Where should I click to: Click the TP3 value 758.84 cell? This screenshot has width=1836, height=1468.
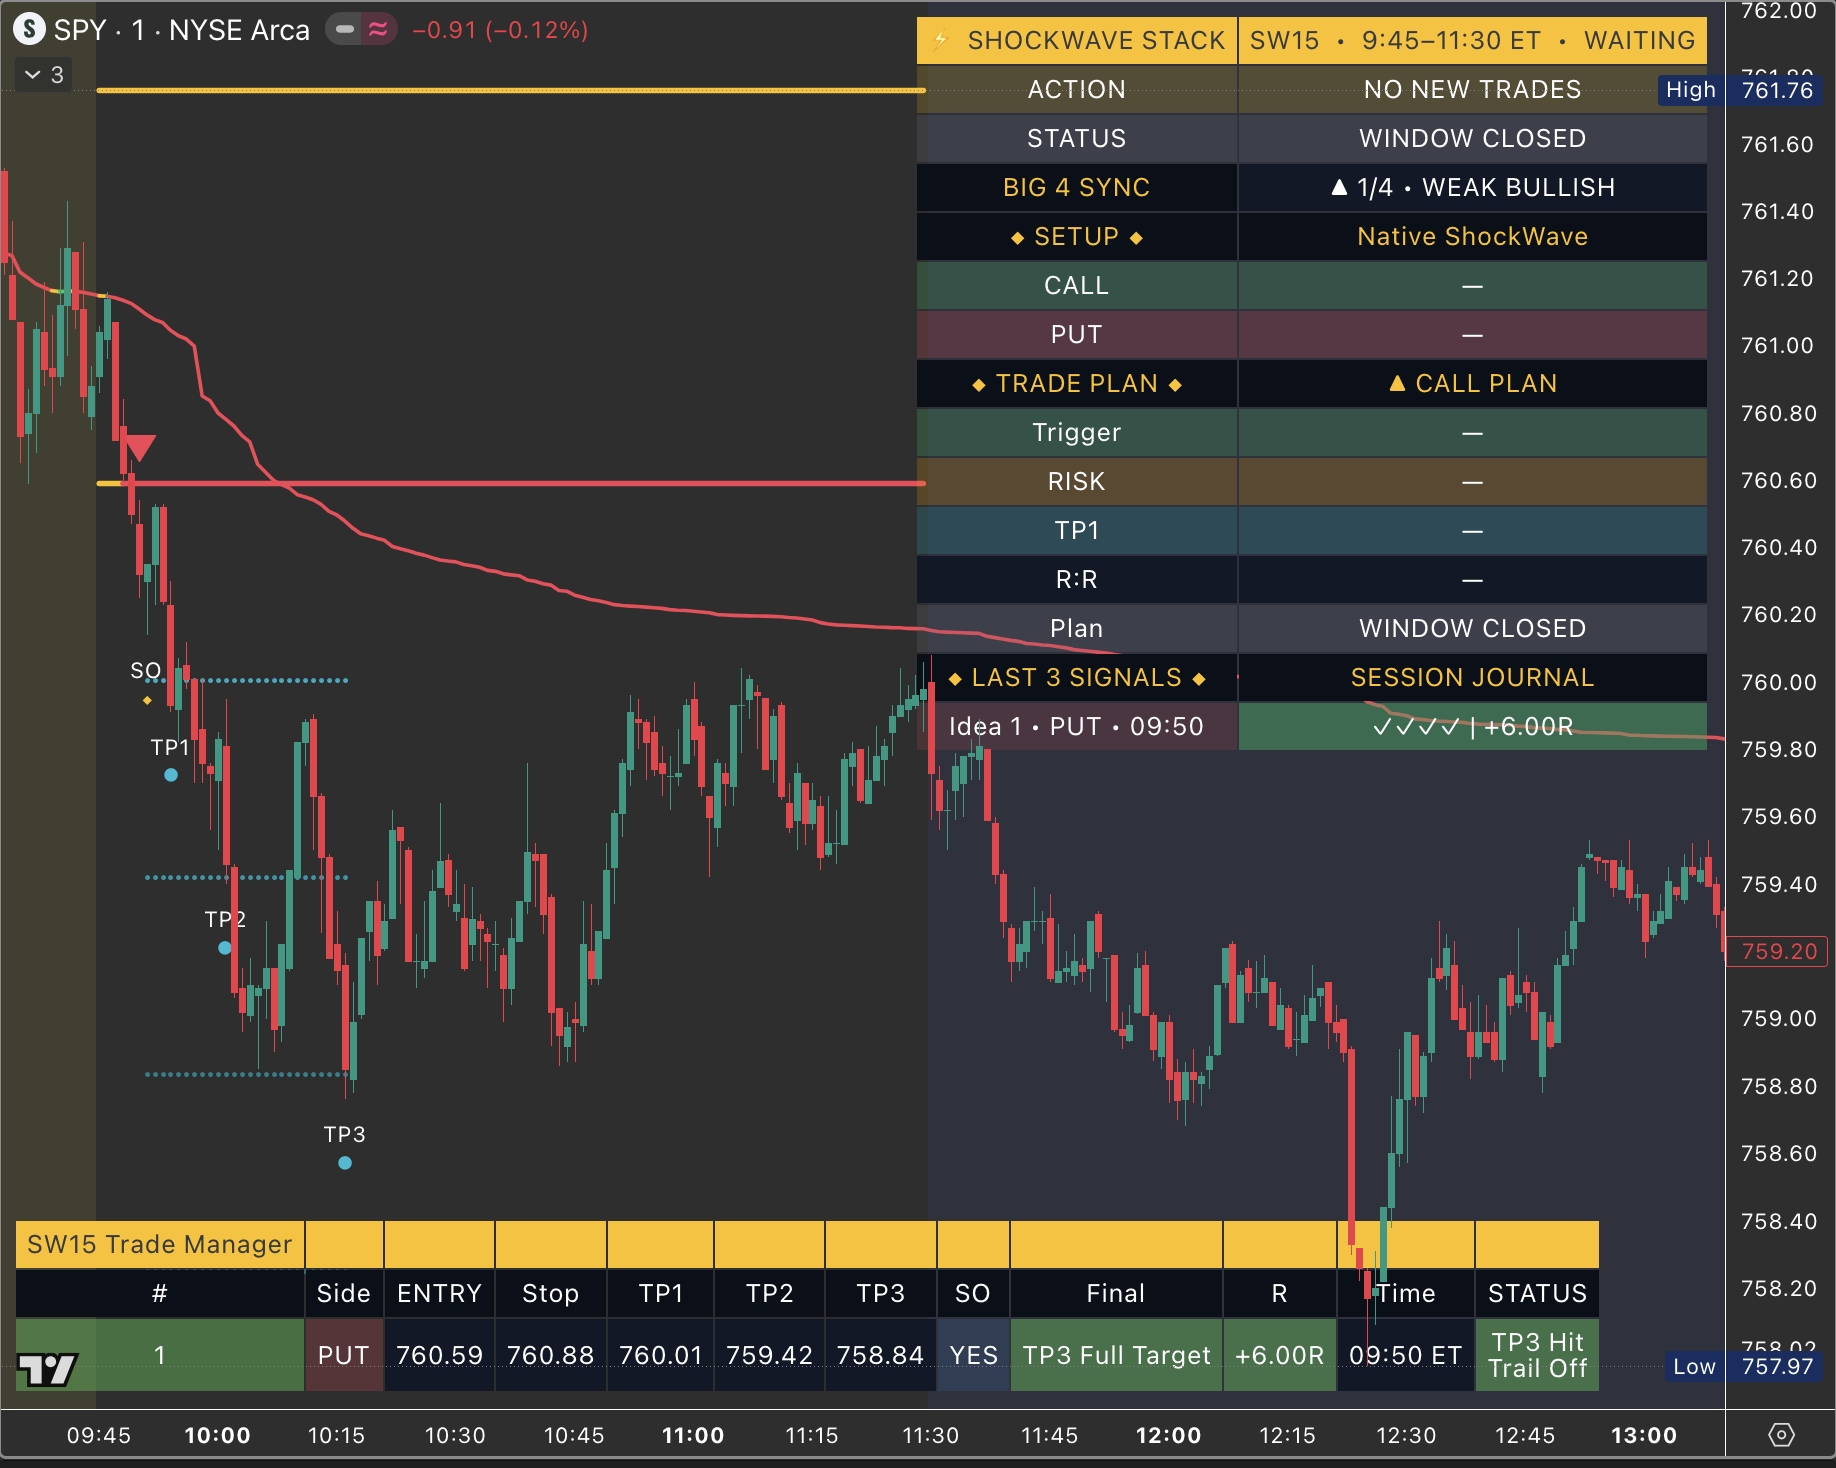tap(880, 1355)
